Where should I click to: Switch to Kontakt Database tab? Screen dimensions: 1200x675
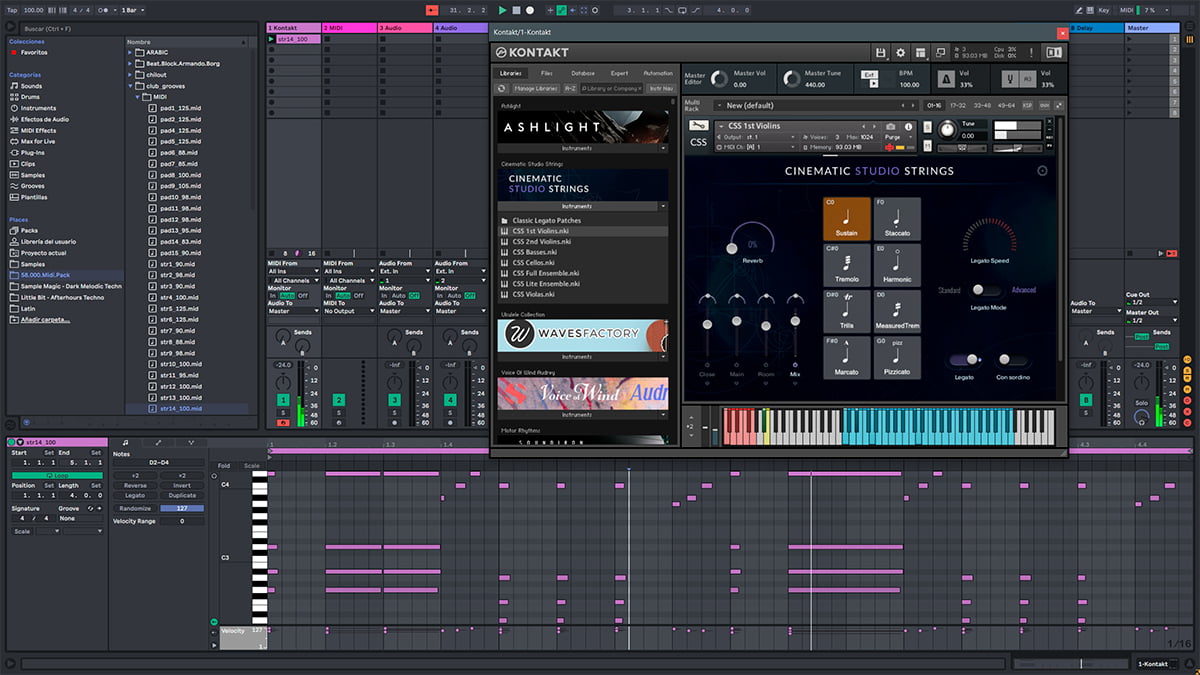point(583,73)
